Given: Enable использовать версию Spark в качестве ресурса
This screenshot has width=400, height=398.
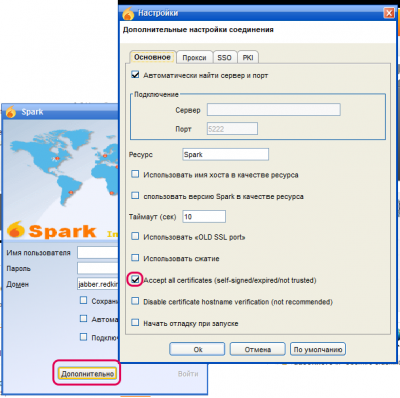Looking at the screenshot, I should click(x=135, y=195).
